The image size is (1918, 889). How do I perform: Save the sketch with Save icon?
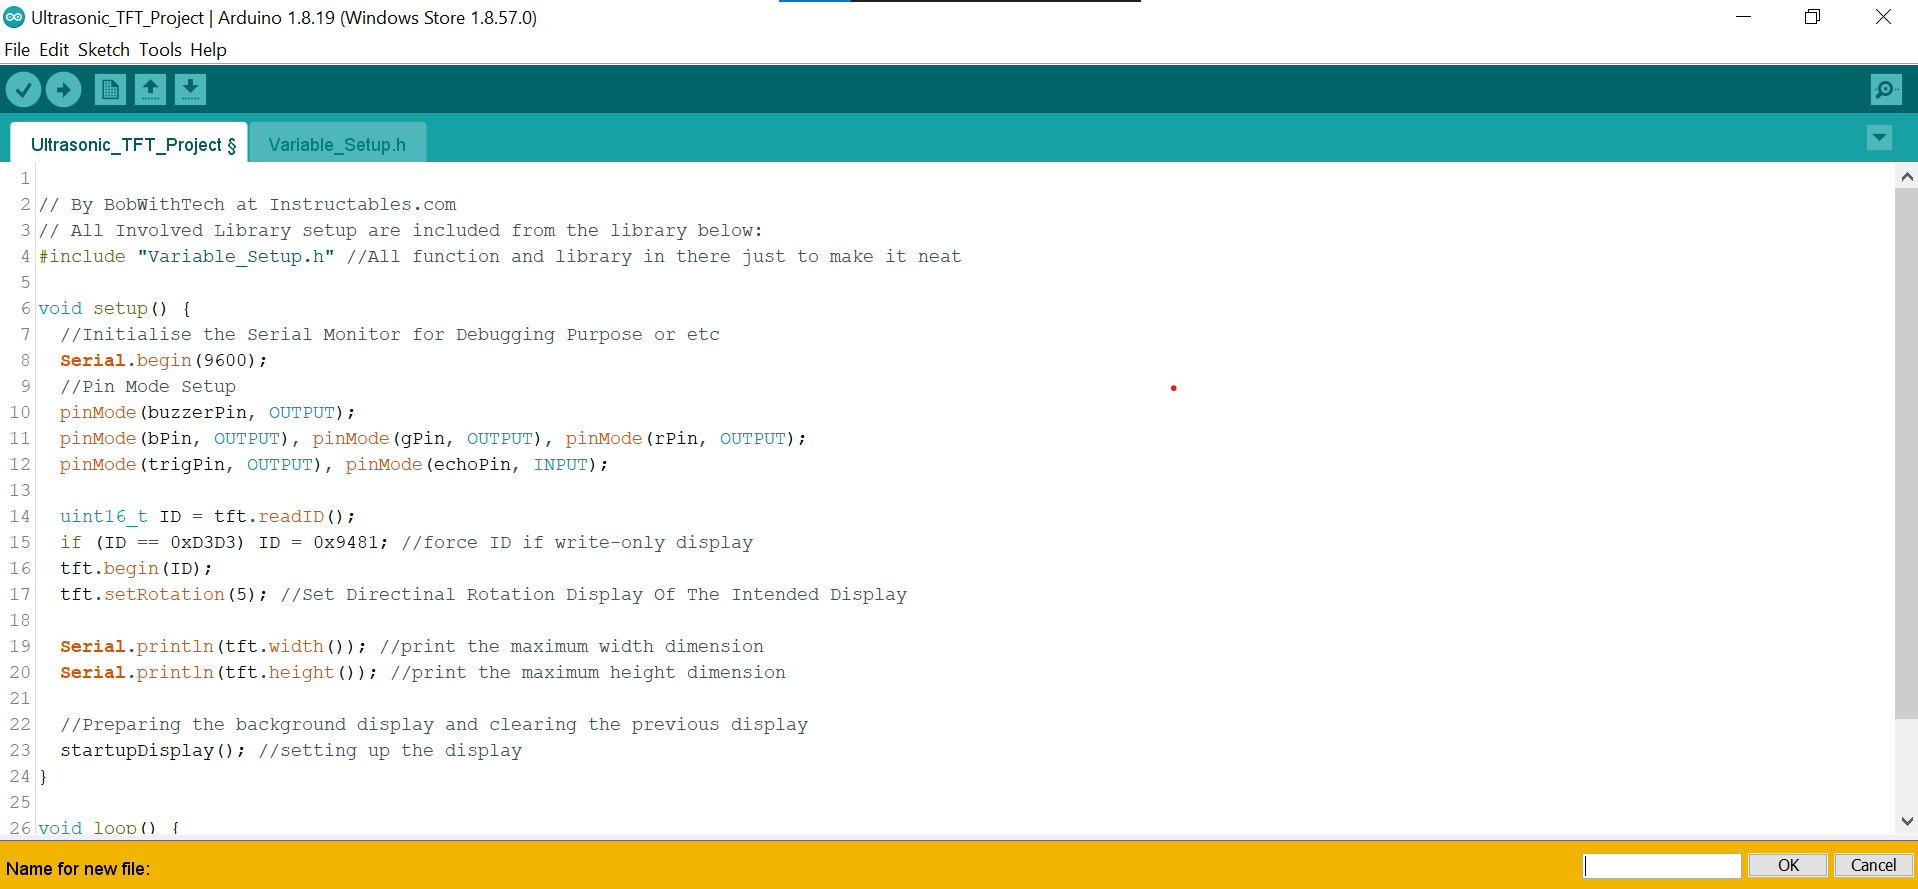[x=190, y=90]
